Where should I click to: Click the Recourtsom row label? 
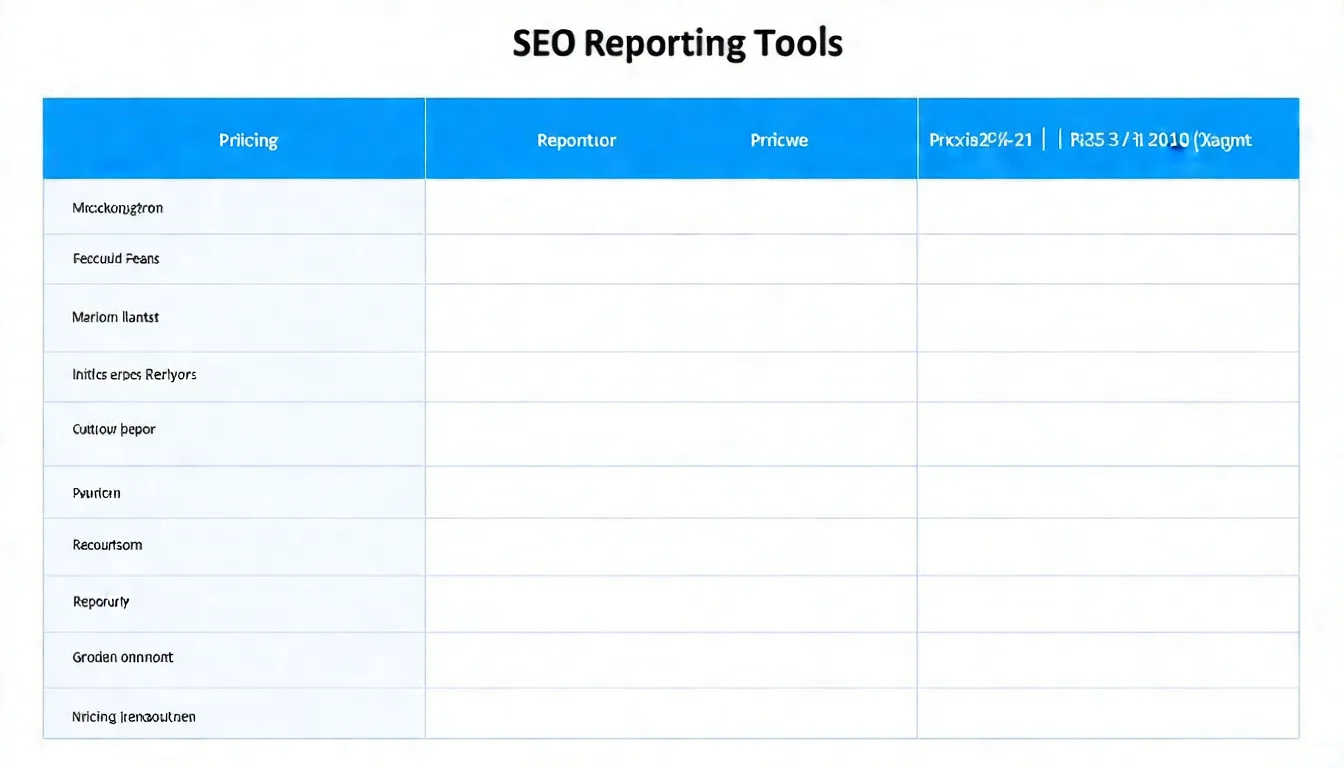[x=107, y=545]
